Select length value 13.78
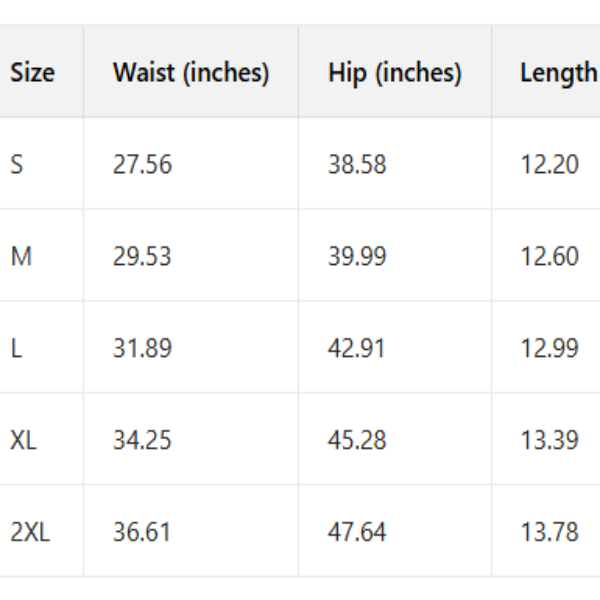Screen dimensions: 600x600 549,533
